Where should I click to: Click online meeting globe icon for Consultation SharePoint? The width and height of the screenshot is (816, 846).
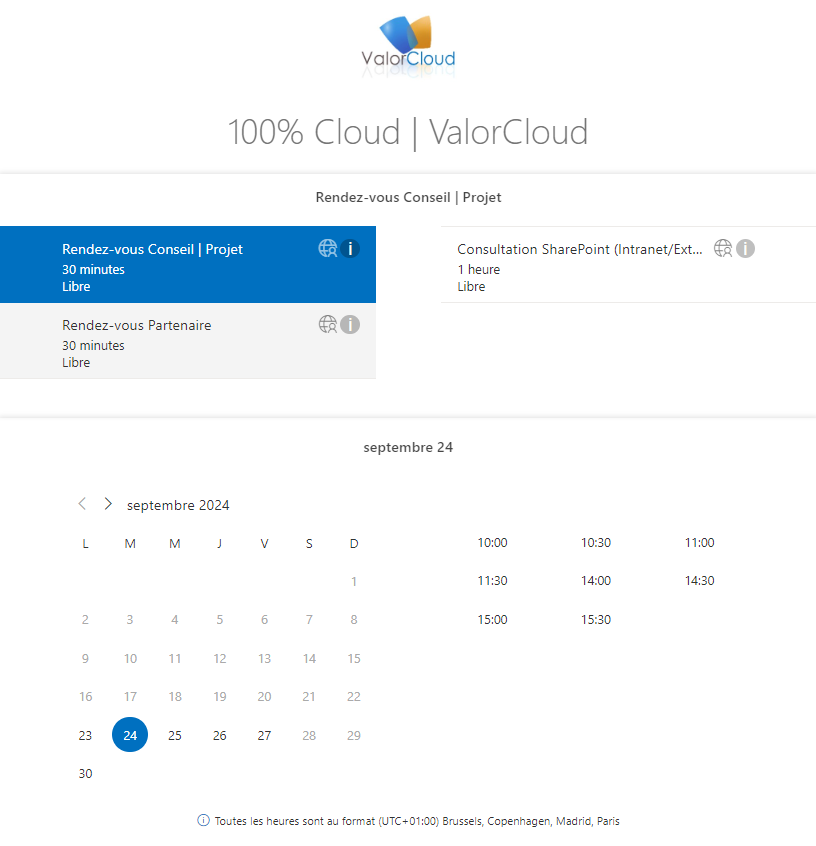pos(723,249)
